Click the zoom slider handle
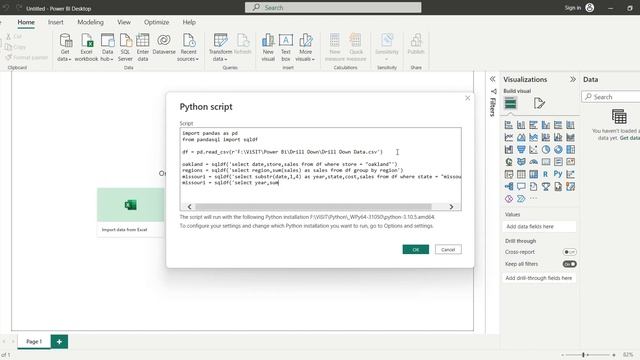The image size is (640, 360). tap(583, 355)
